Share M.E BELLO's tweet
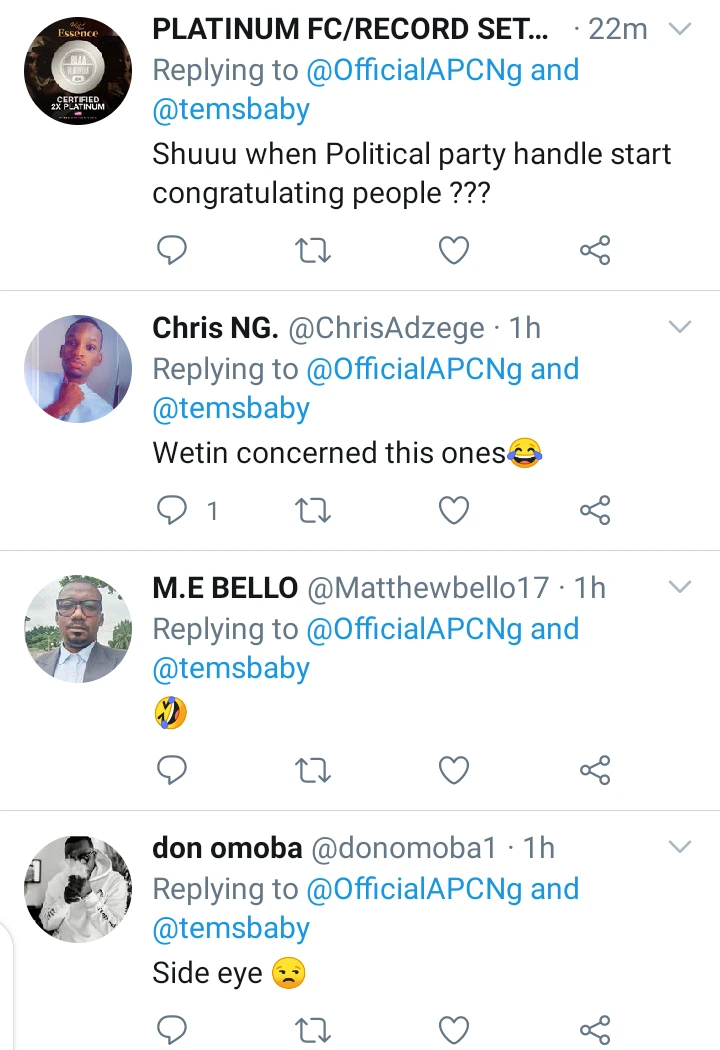This screenshot has width=720, height=1050. click(x=595, y=770)
